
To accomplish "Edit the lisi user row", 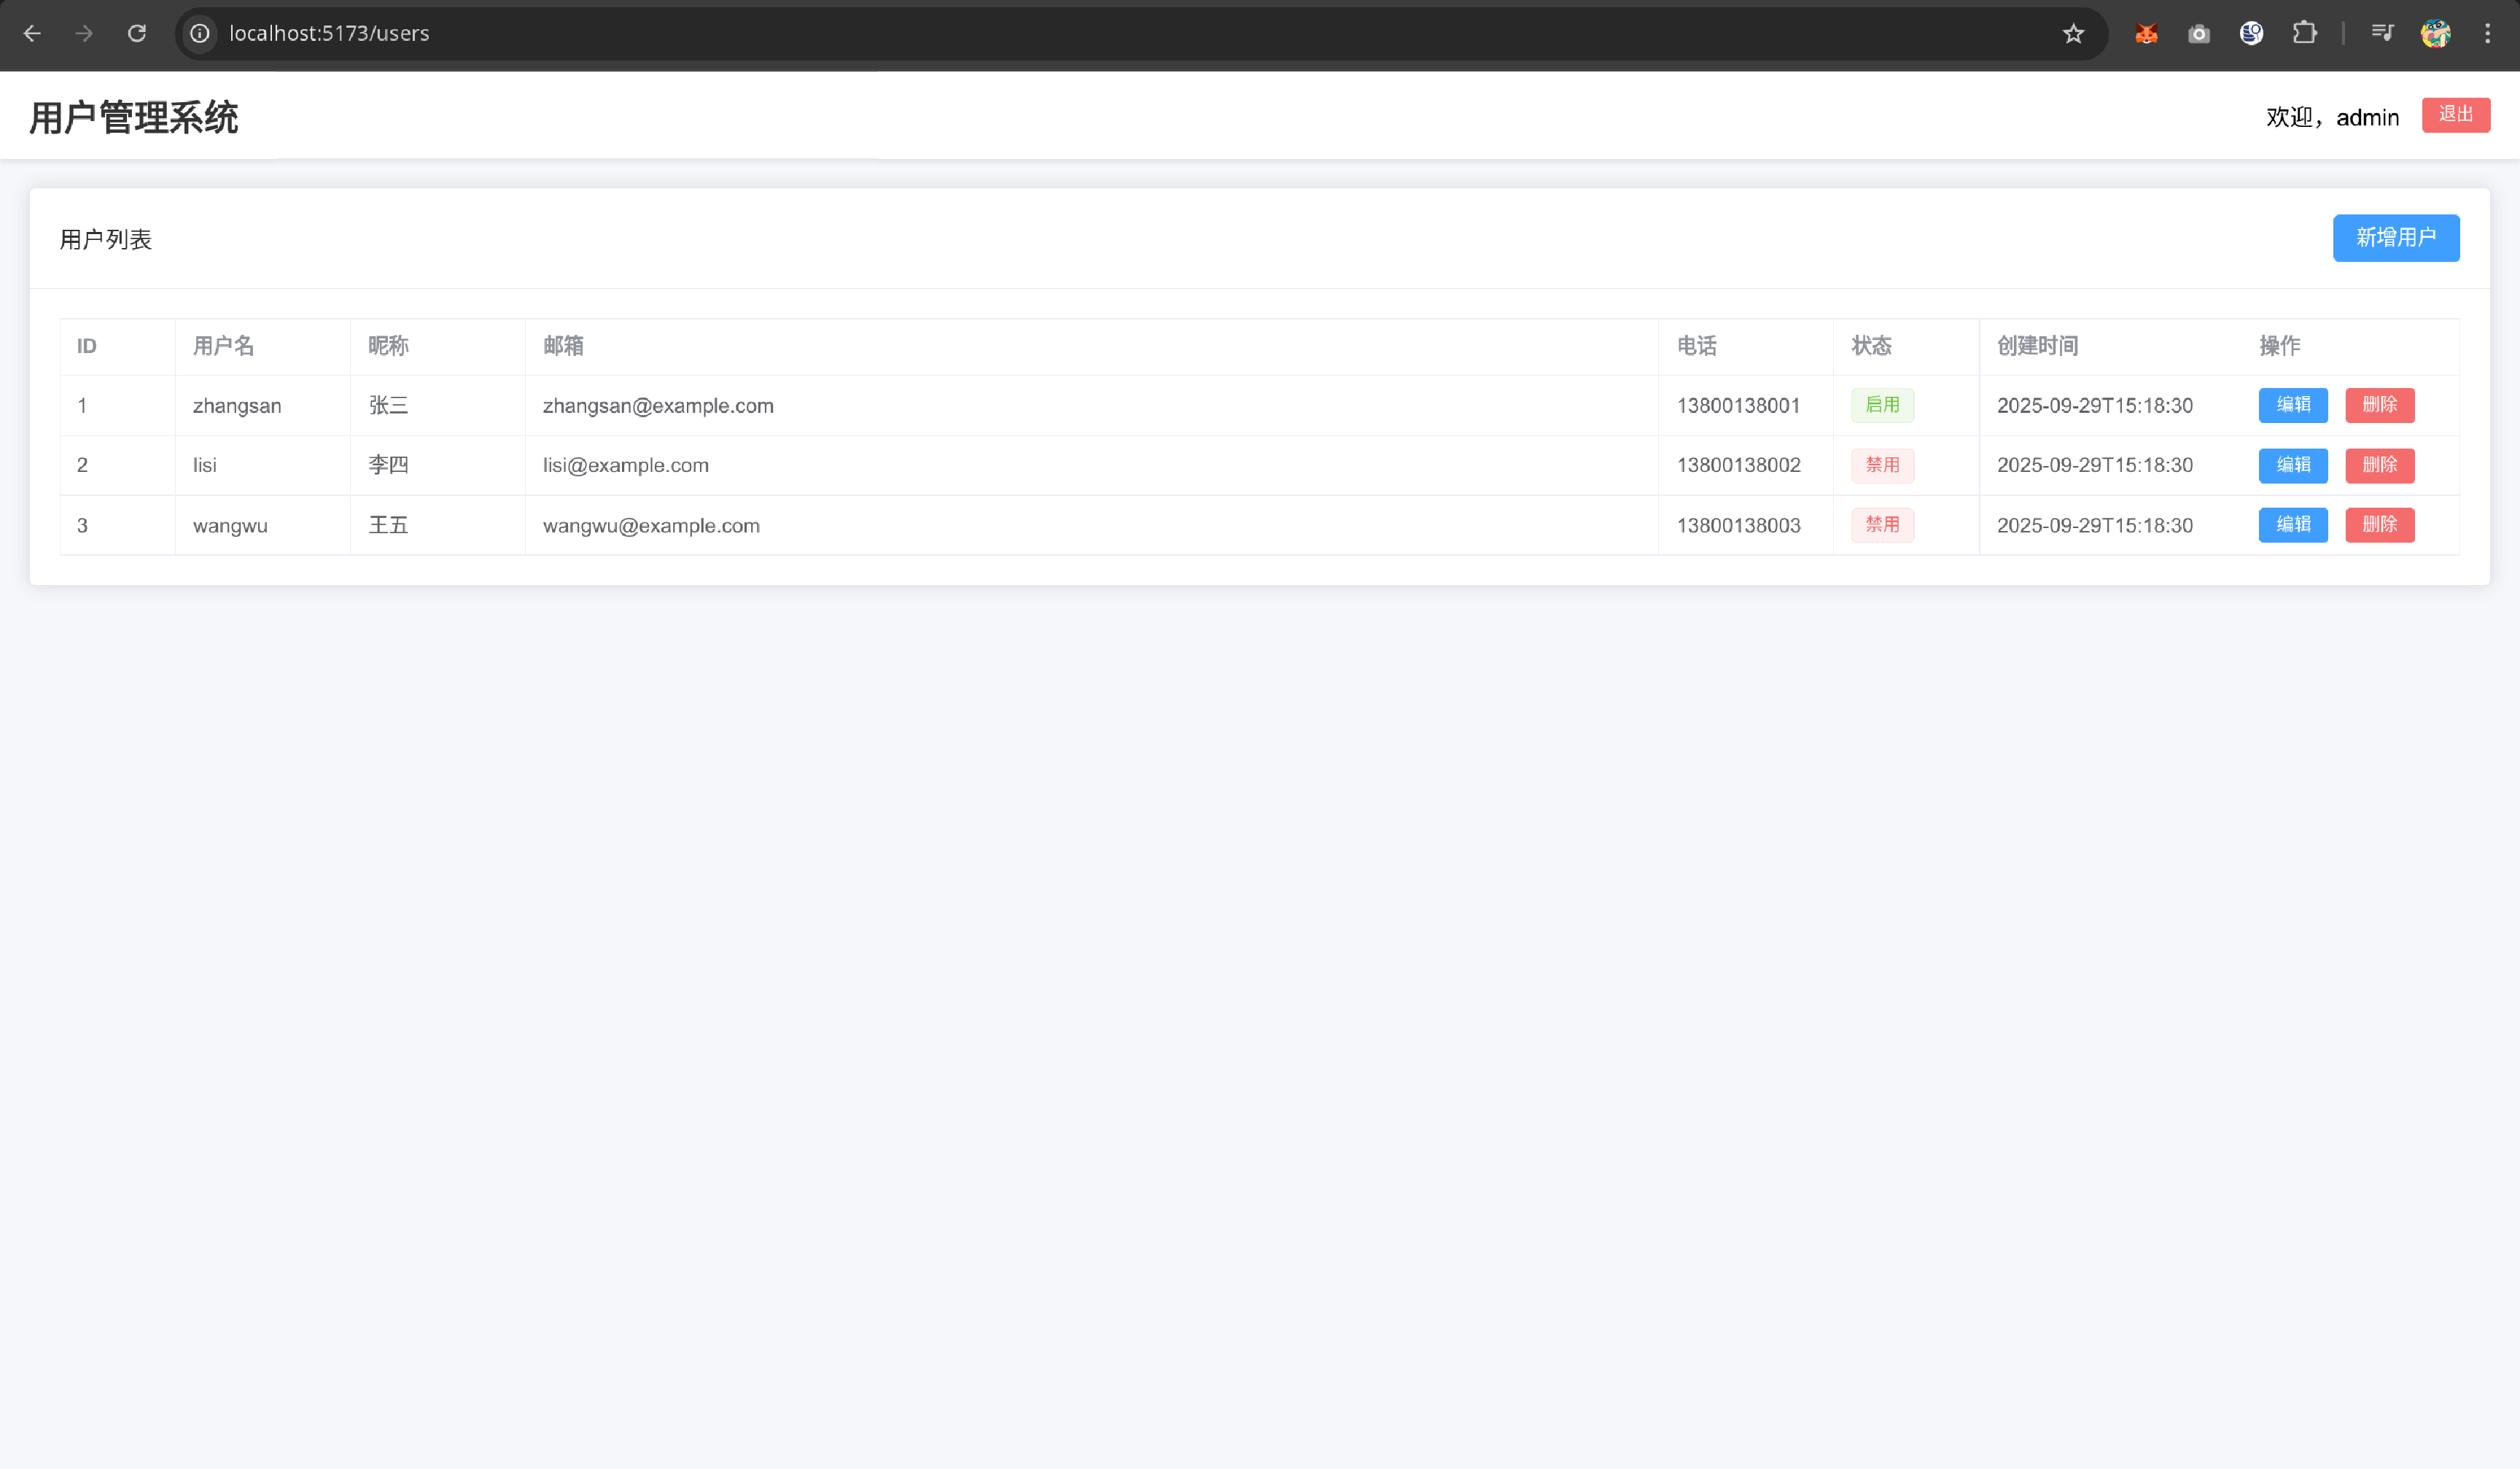I will [x=2292, y=465].
